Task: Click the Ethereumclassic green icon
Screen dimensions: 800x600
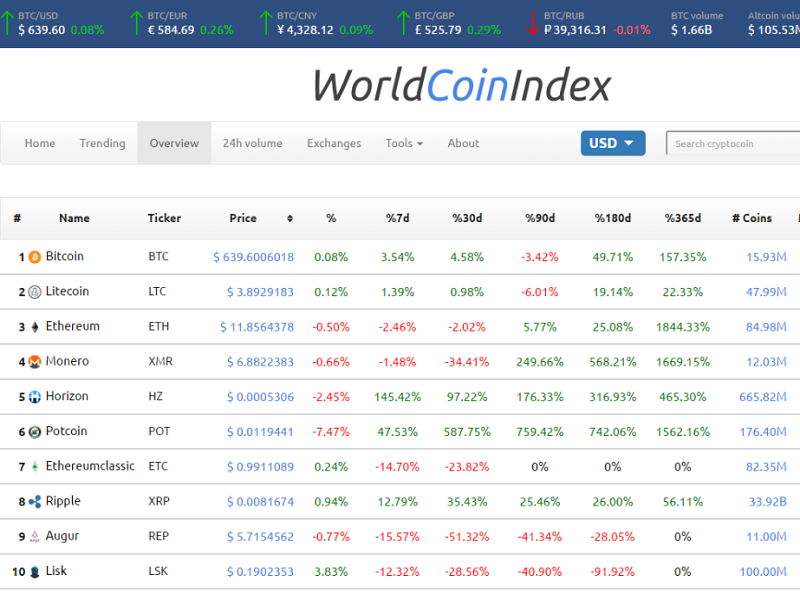Action: coord(35,467)
